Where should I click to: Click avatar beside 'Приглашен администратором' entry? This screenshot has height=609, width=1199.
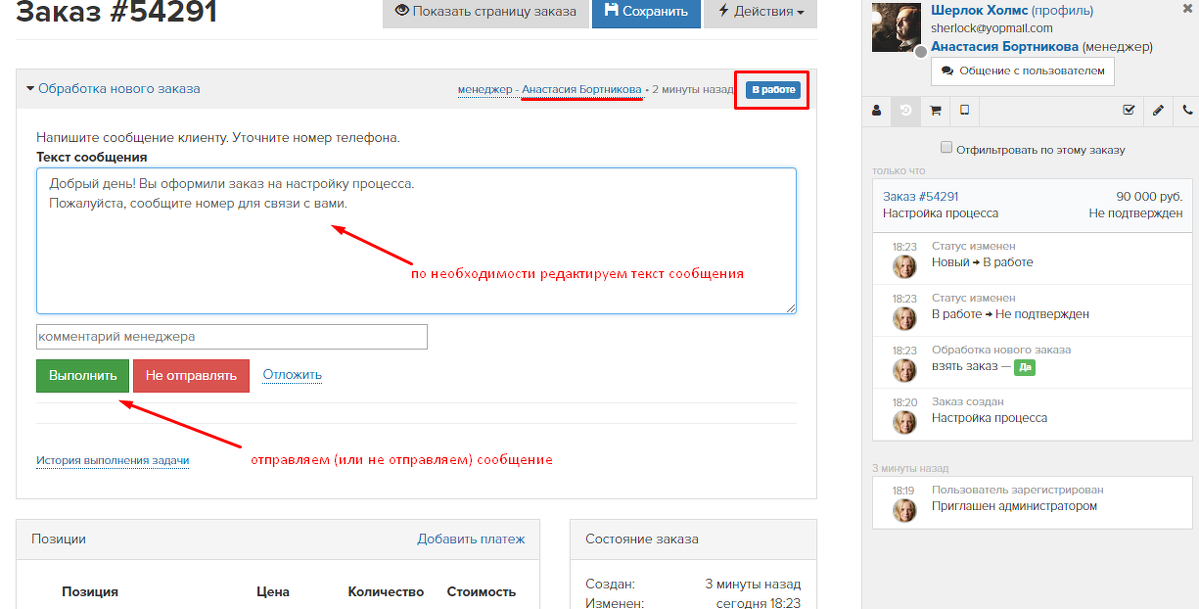[x=905, y=510]
